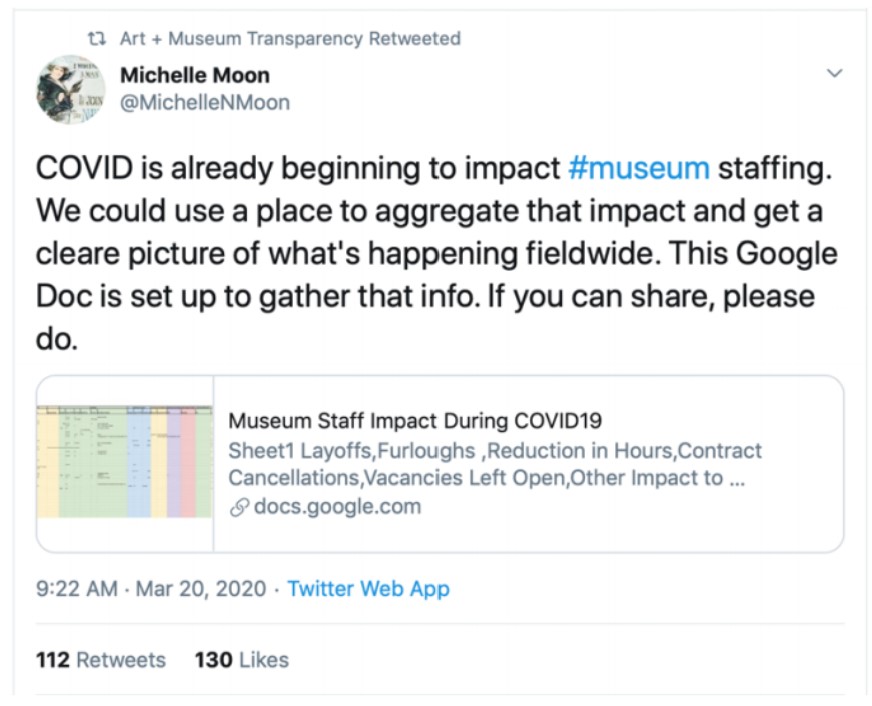Expand the tweet options chevron menu
872x706 pixels.
[835, 73]
